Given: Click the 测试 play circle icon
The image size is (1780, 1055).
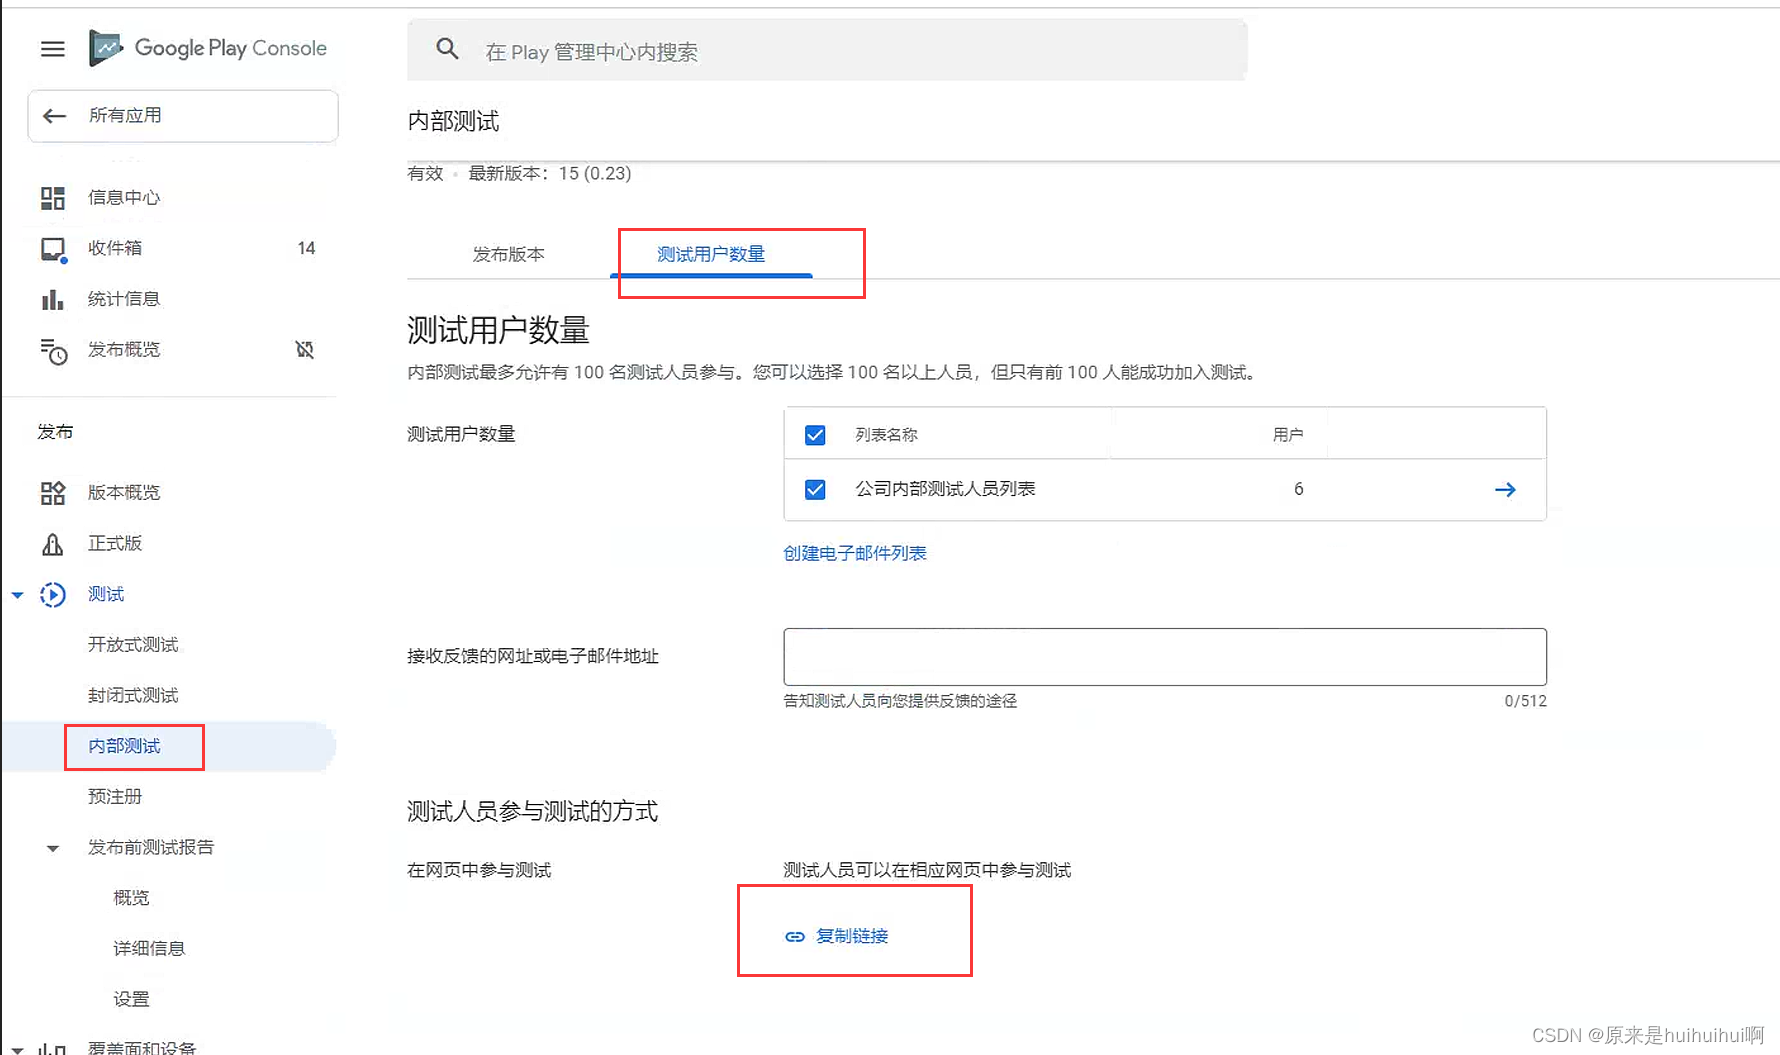Looking at the screenshot, I should point(52,595).
